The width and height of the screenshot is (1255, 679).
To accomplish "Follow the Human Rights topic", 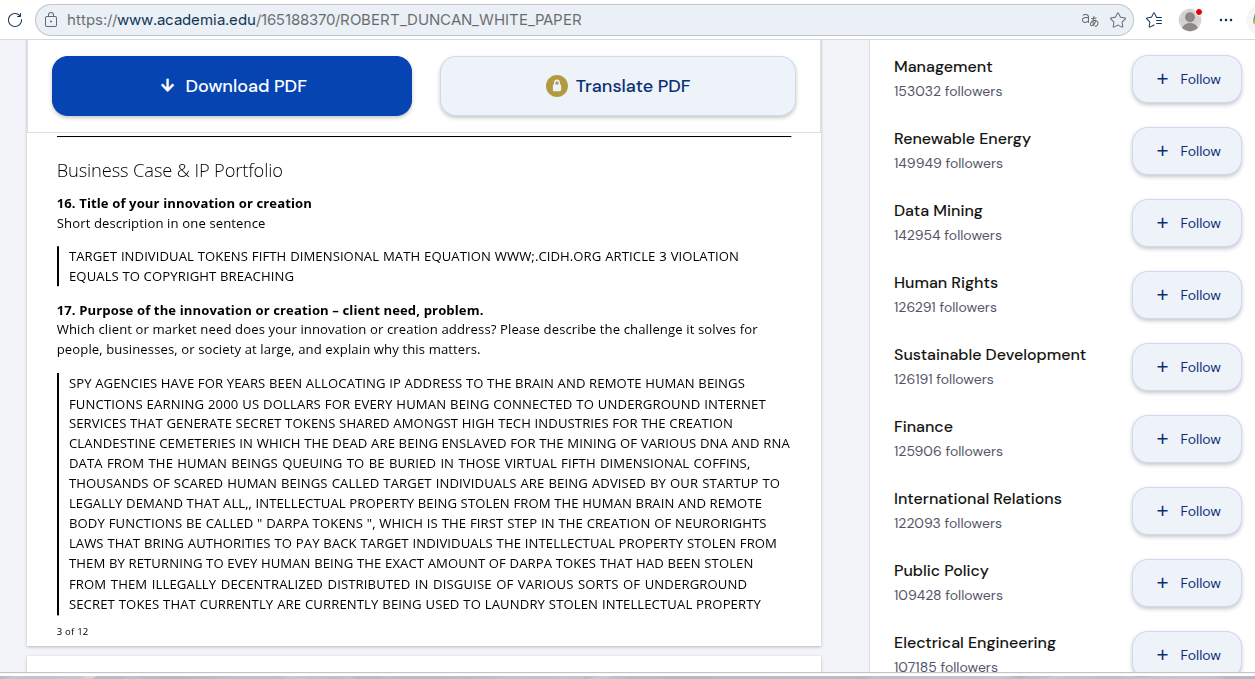I will pos(1187,295).
